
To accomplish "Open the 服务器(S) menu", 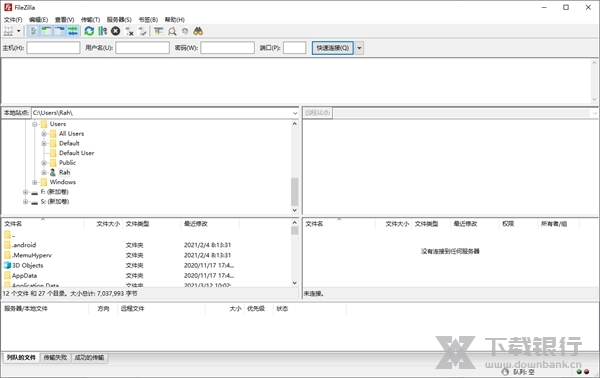I will coord(119,20).
